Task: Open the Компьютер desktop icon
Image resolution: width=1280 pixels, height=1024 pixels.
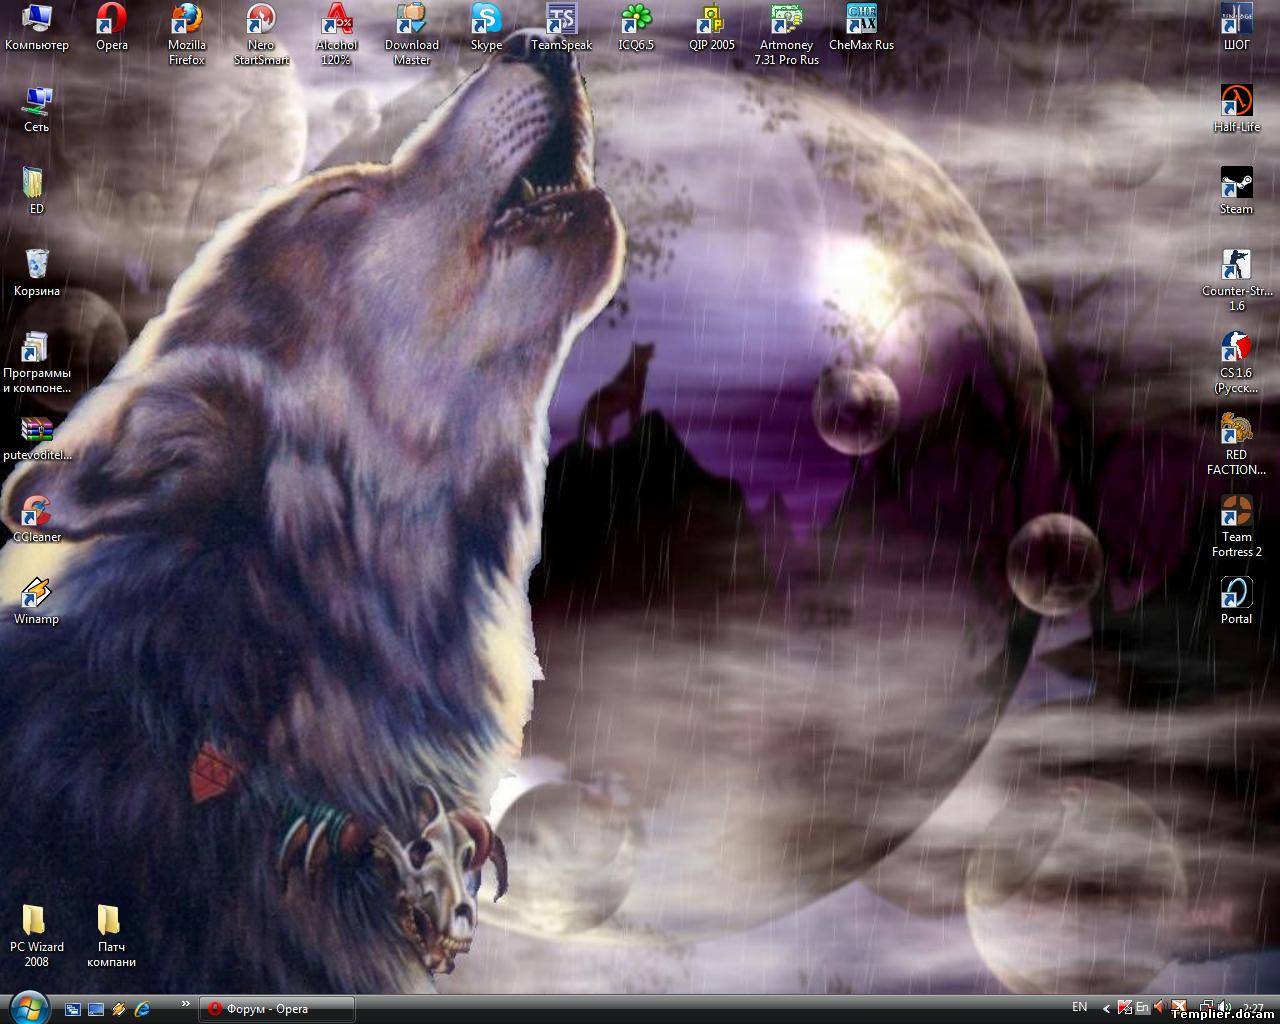Action: 37,27
